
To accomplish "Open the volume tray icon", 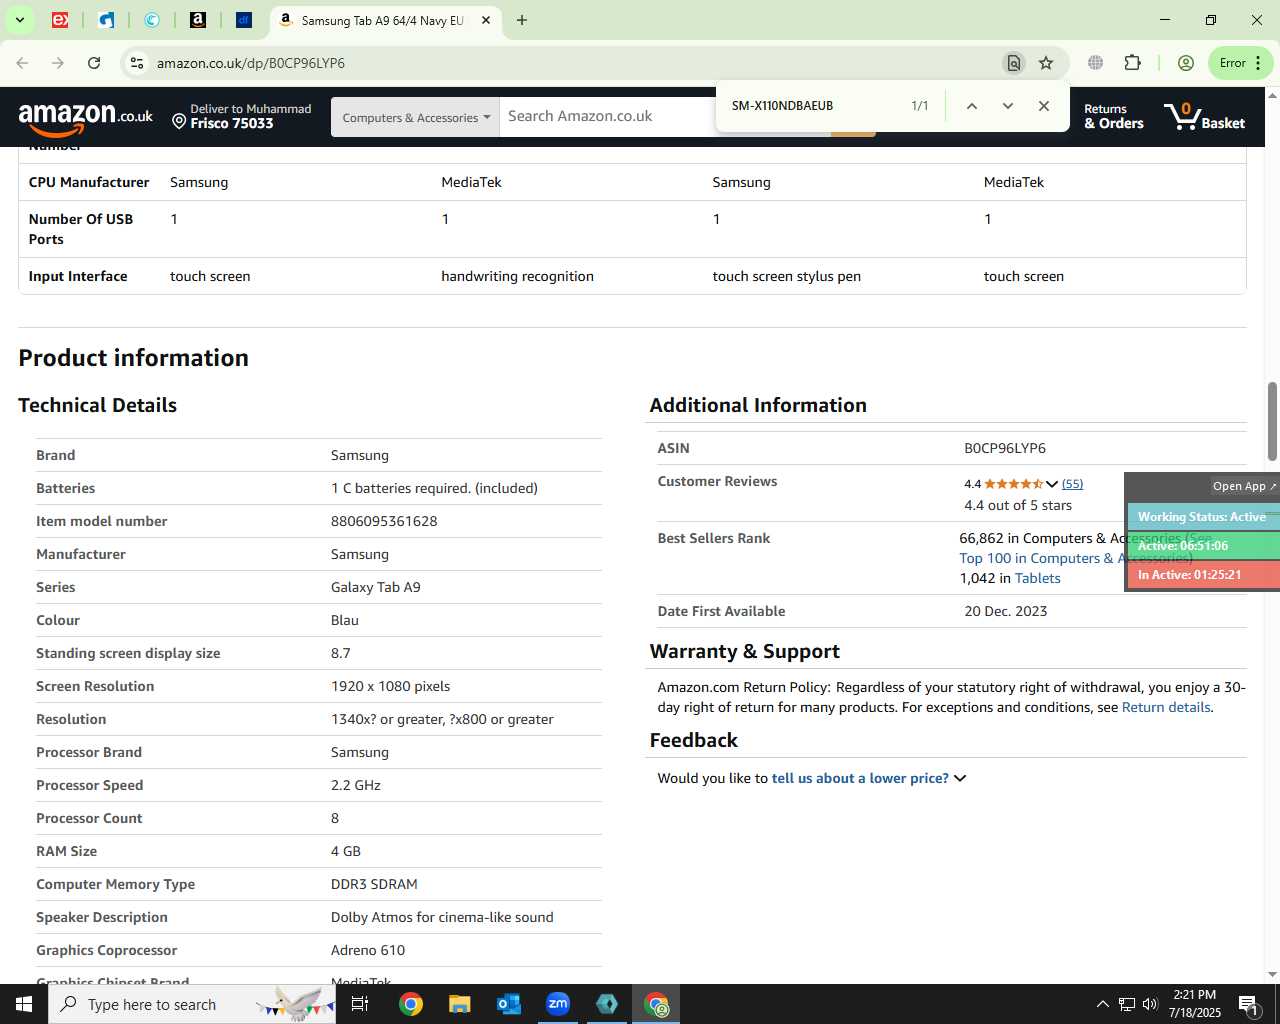I will point(1150,1004).
